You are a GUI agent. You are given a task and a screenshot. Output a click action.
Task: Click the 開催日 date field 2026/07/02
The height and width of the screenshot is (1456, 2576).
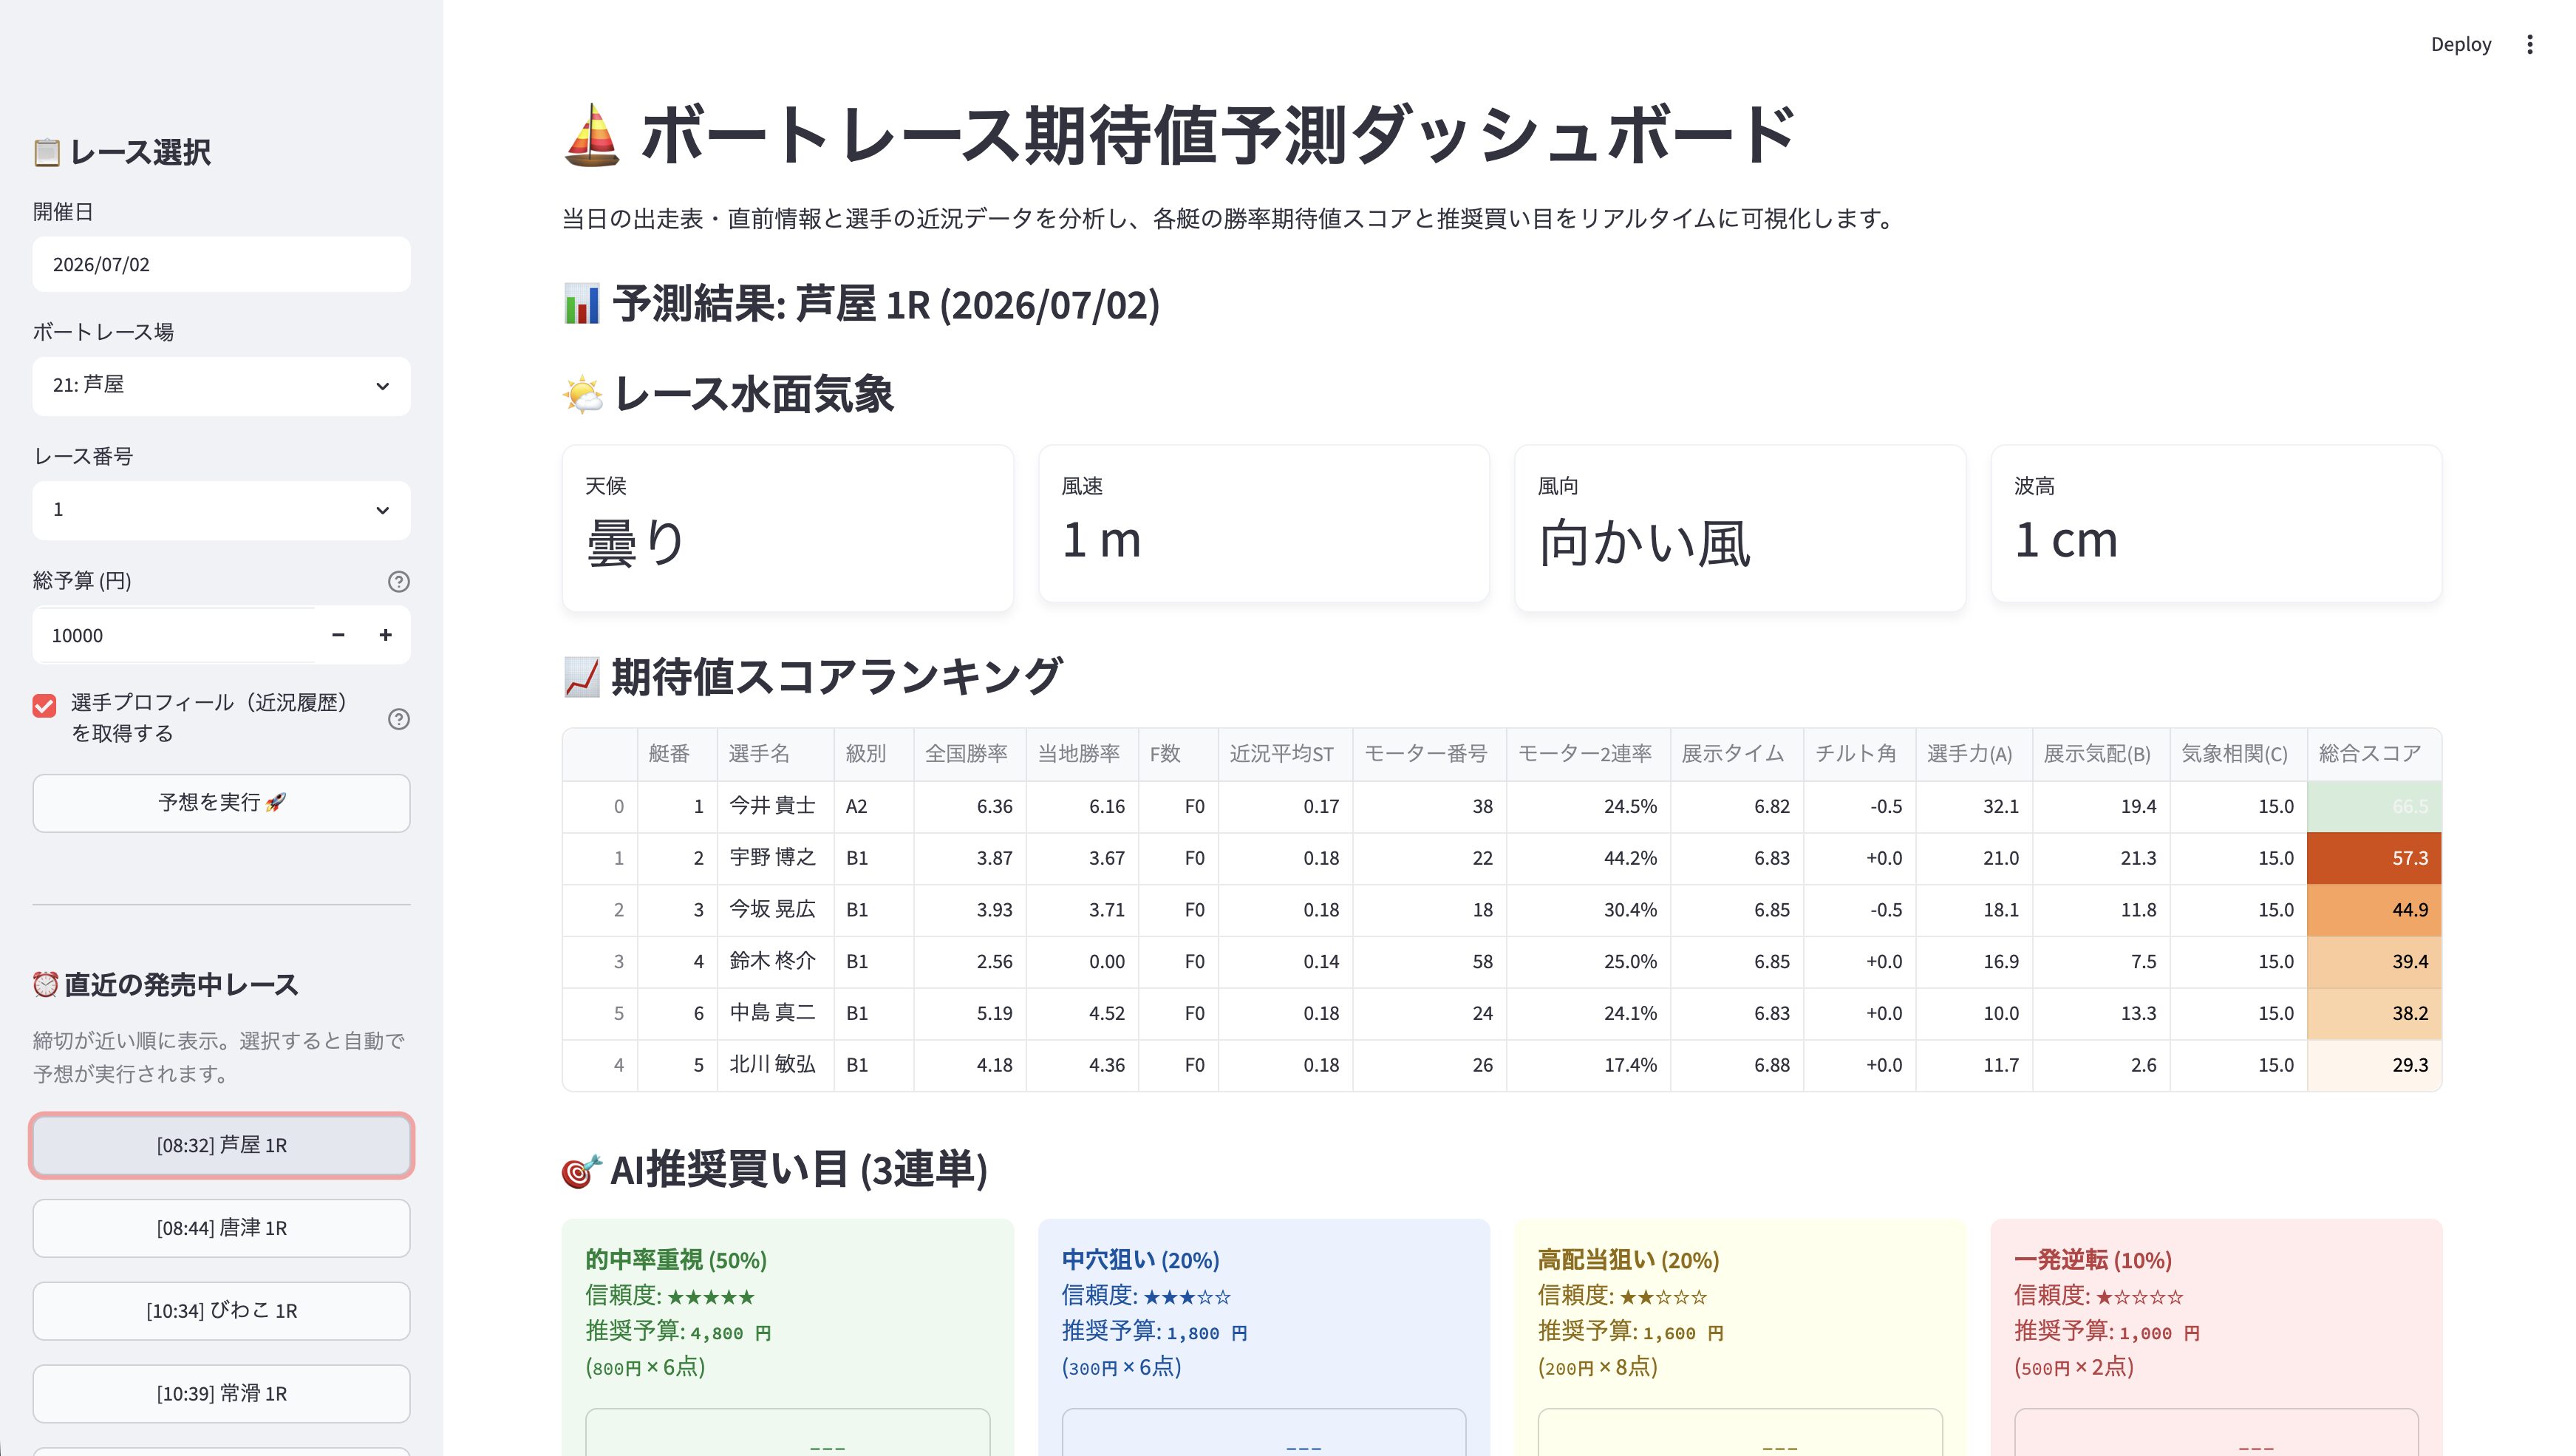point(221,264)
